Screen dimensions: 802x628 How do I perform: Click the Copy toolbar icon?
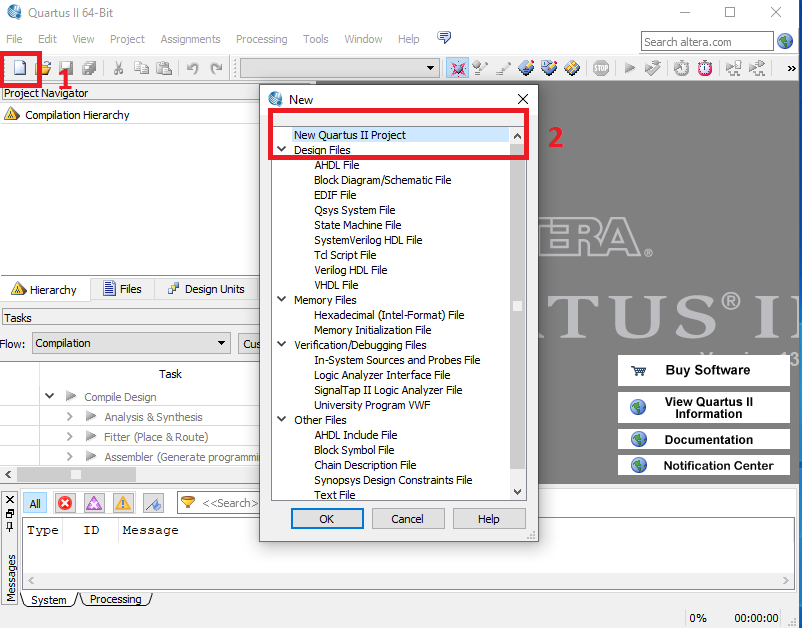pyautogui.click(x=141, y=68)
